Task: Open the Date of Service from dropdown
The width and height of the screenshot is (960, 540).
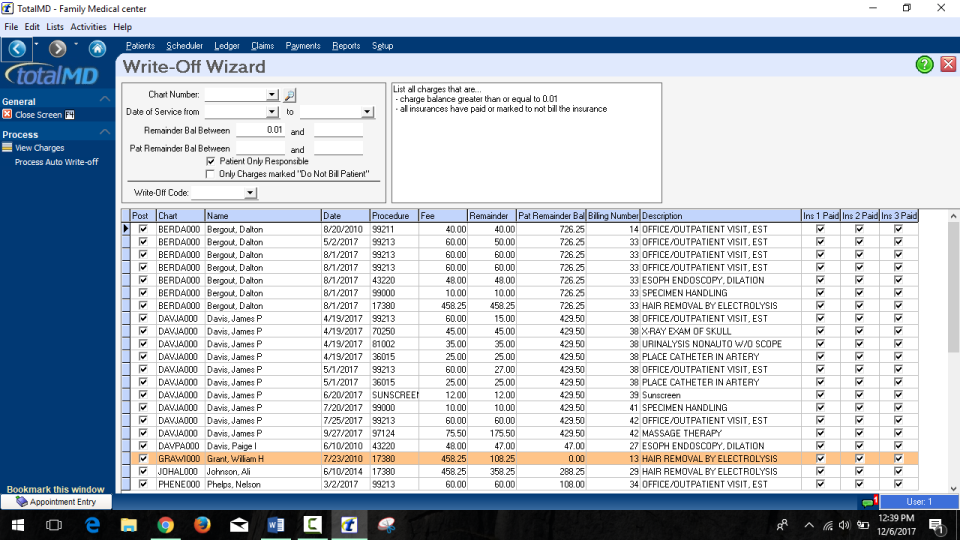Action: [x=272, y=112]
